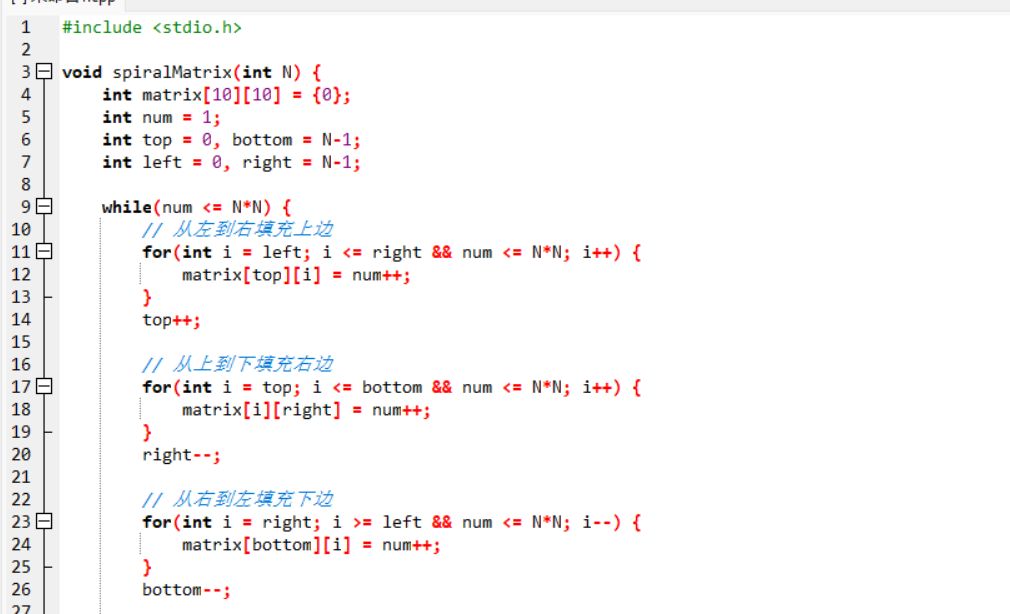Click the comment 从右到左填充下边

click(x=238, y=499)
